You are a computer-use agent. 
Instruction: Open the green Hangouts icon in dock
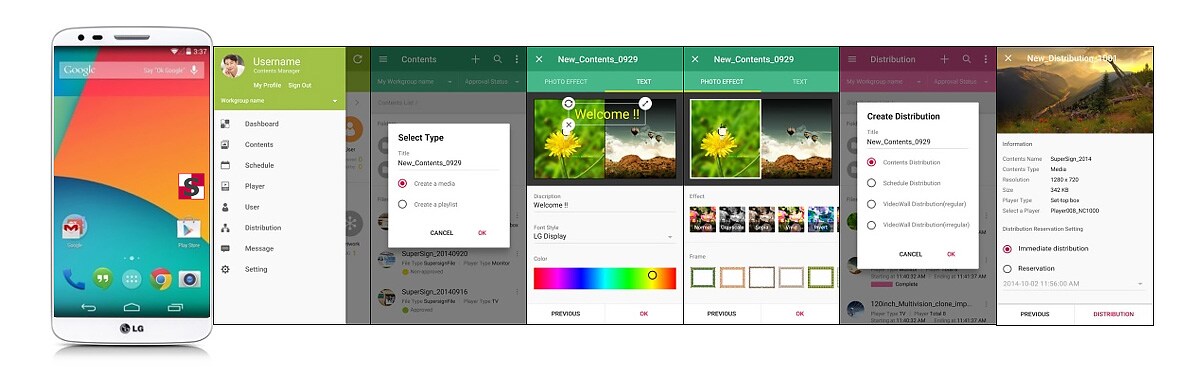pos(102,279)
